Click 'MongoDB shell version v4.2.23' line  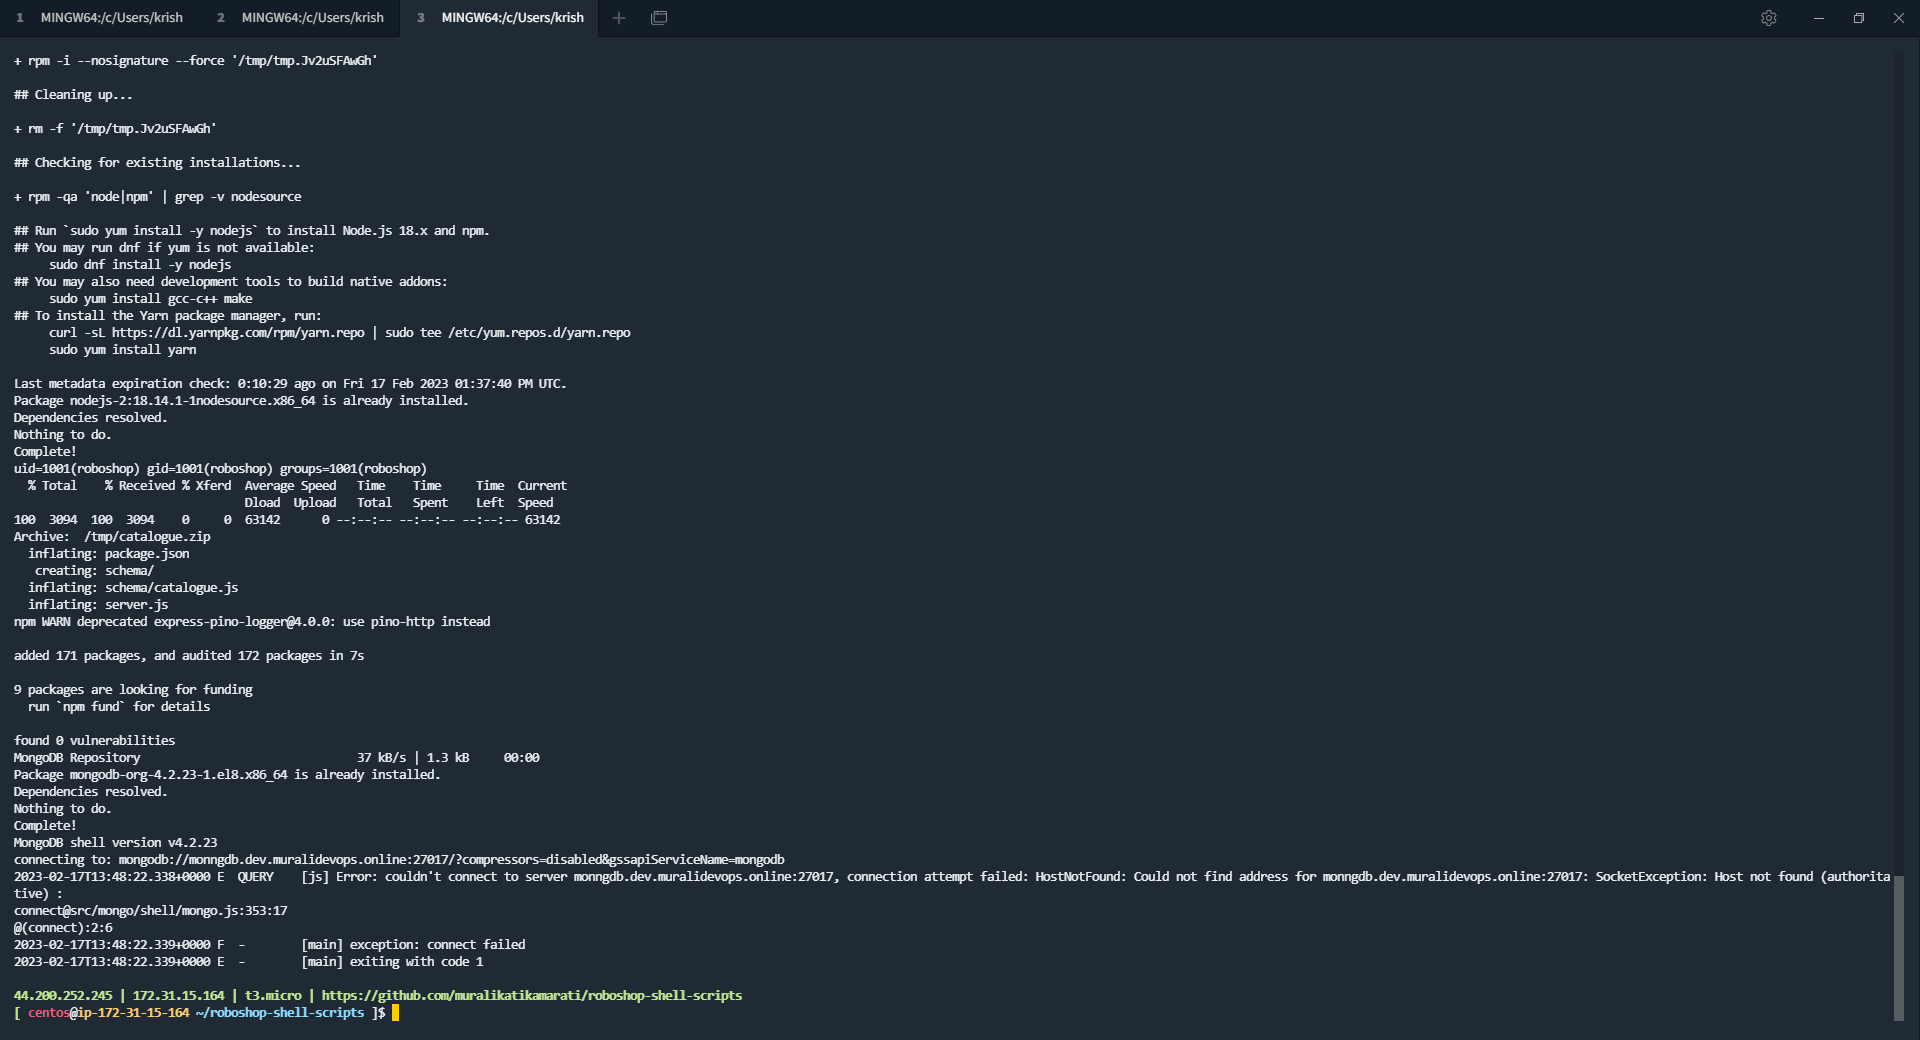click(115, 843)
